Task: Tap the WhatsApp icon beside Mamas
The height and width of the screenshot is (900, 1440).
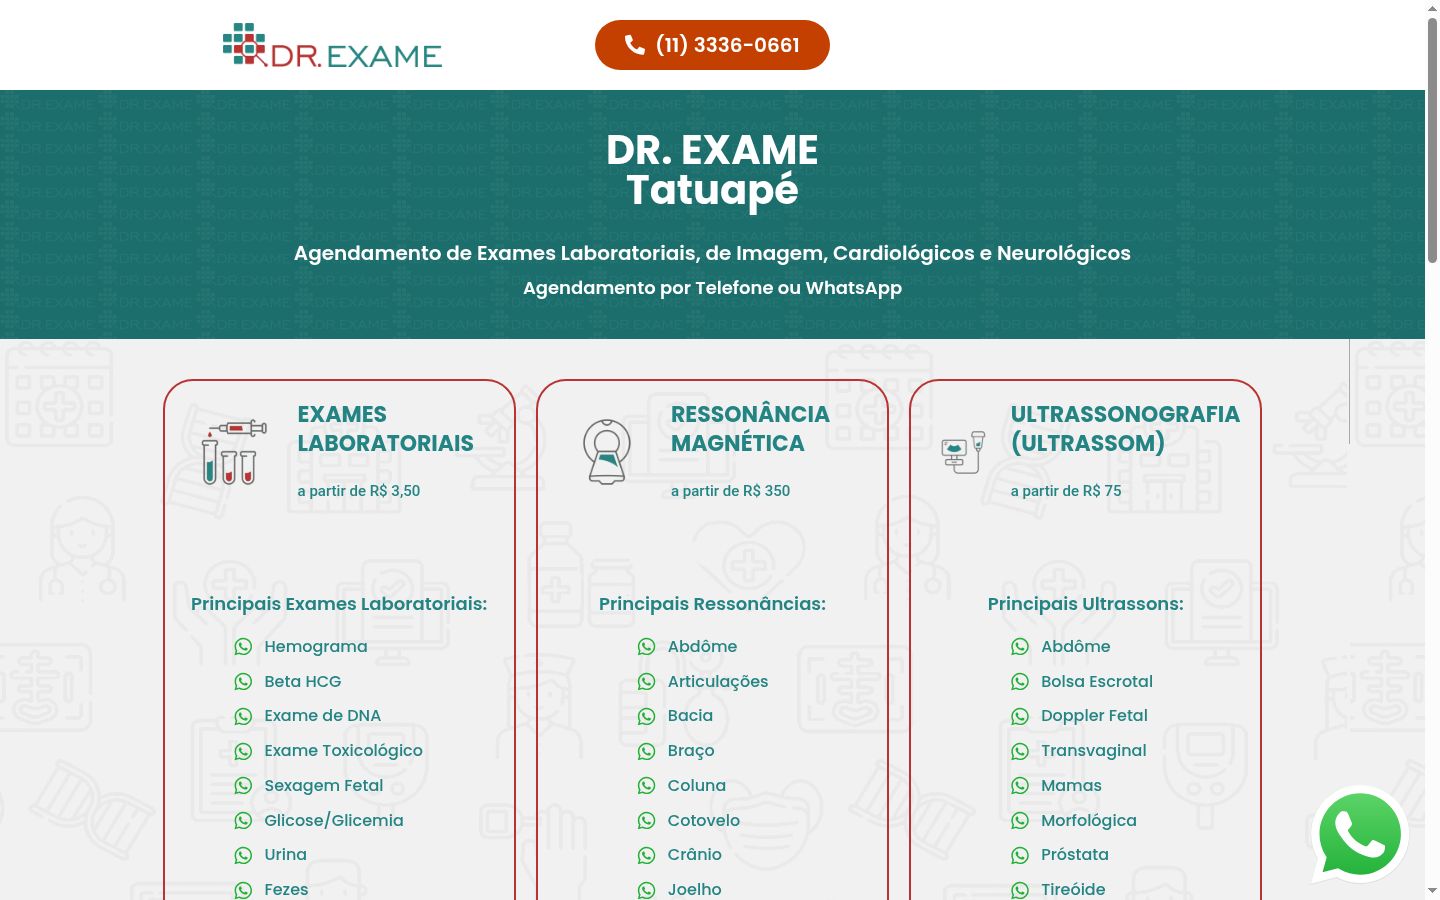Action: [1020, 786]
